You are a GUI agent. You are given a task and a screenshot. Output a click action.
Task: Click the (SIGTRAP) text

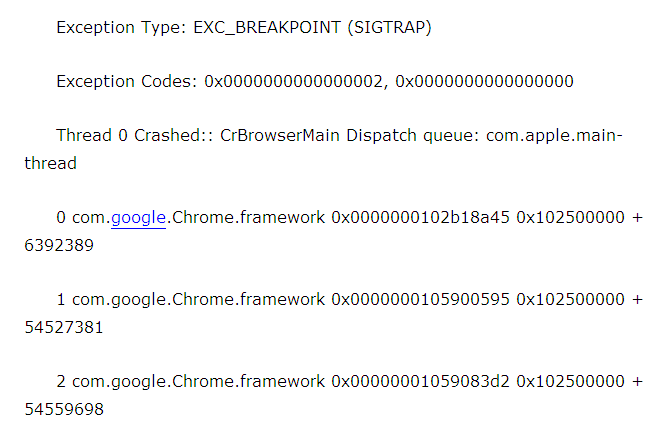(390, 27)
